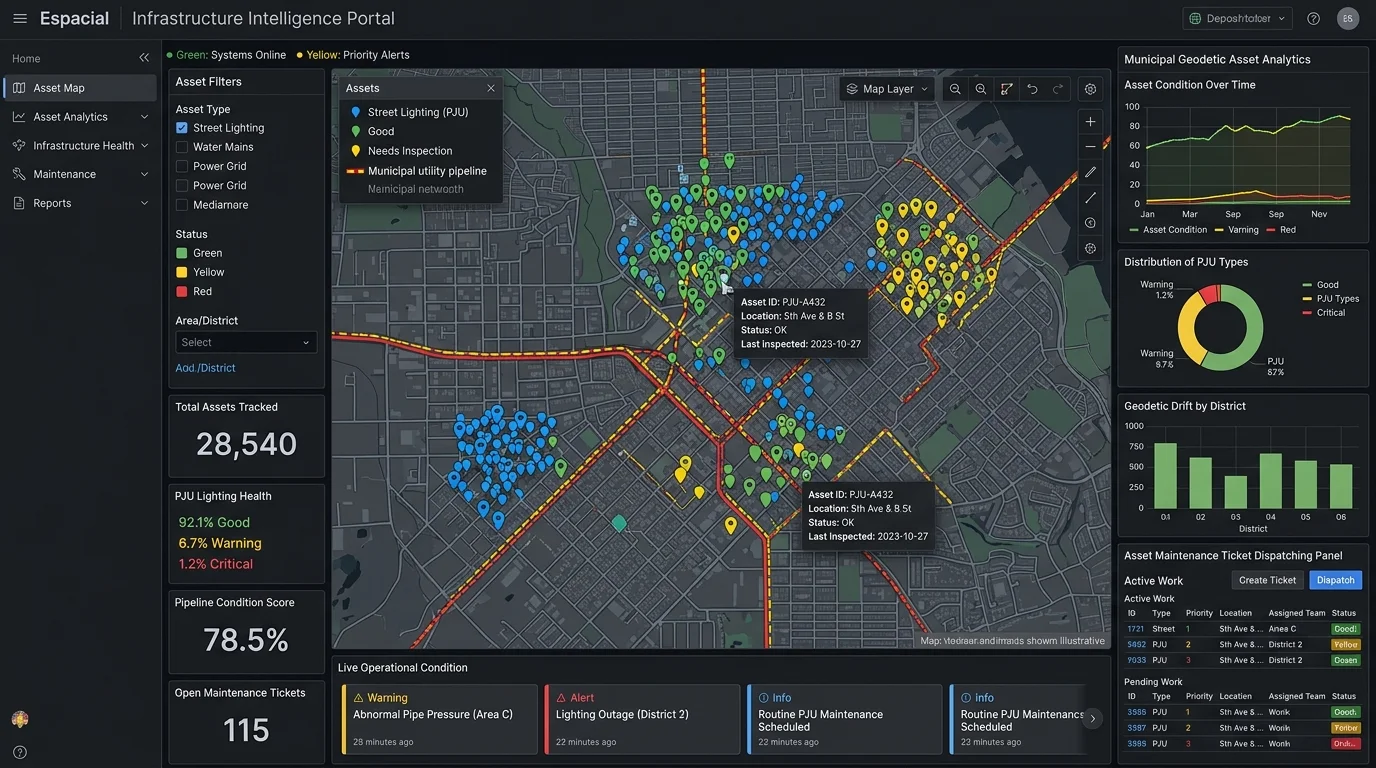Open the Asset Analytics menu item
The image size is (1376, 768).
pyautogui.click(x=80, y=117)
